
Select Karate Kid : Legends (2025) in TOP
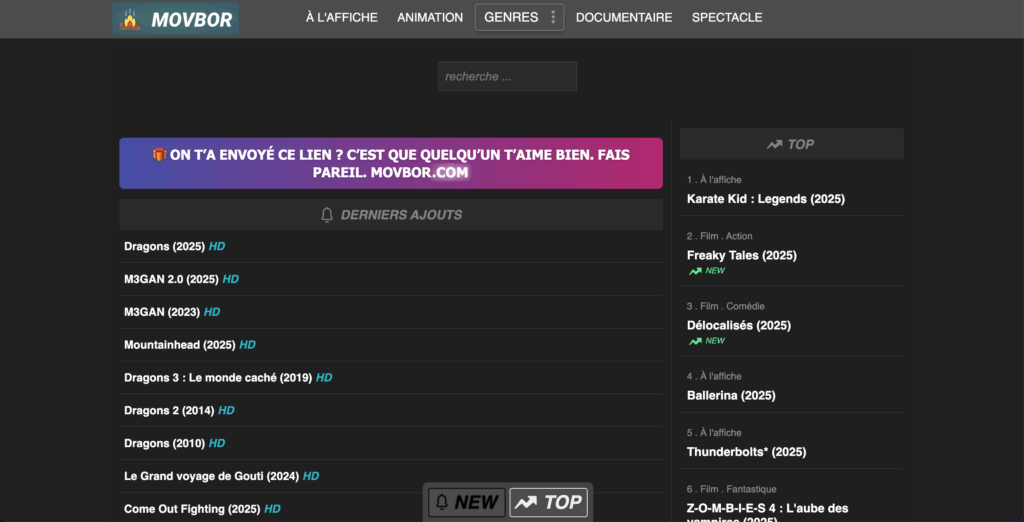pos(765,199)
